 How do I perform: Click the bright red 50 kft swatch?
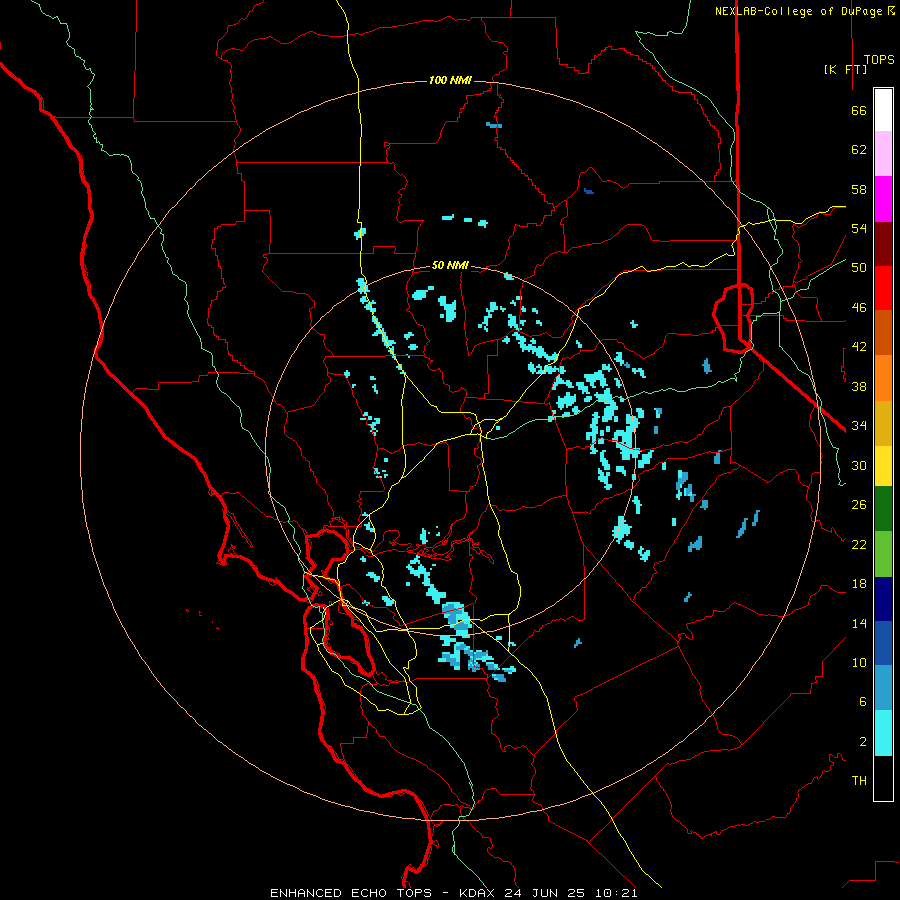click(x=883, y=288)
